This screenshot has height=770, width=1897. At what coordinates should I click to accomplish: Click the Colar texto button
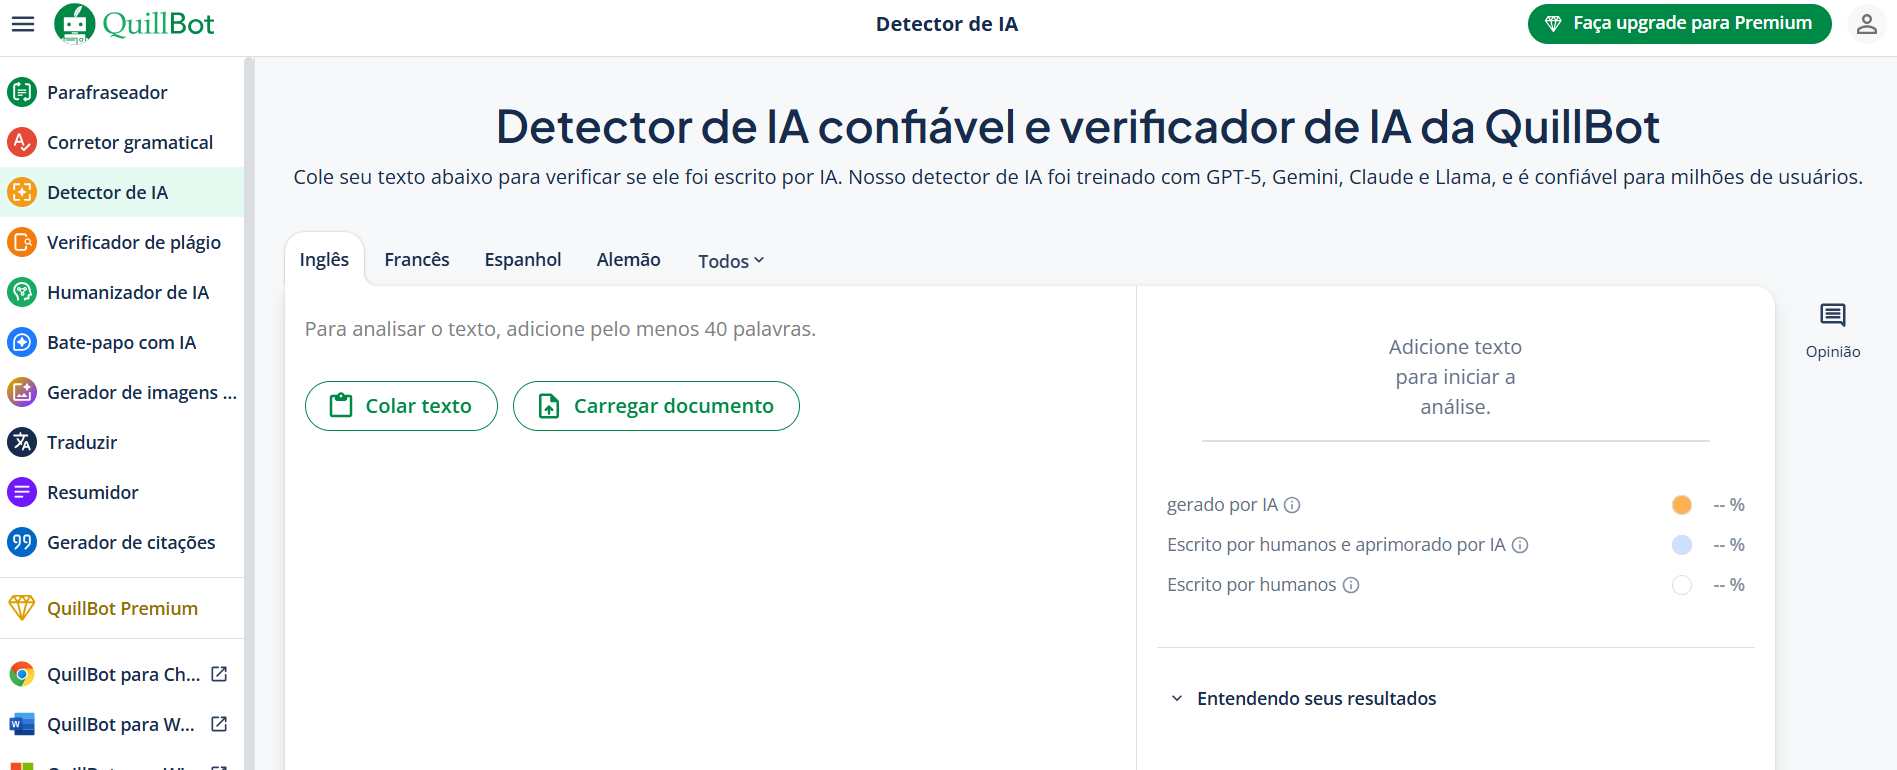coord(401,406)
